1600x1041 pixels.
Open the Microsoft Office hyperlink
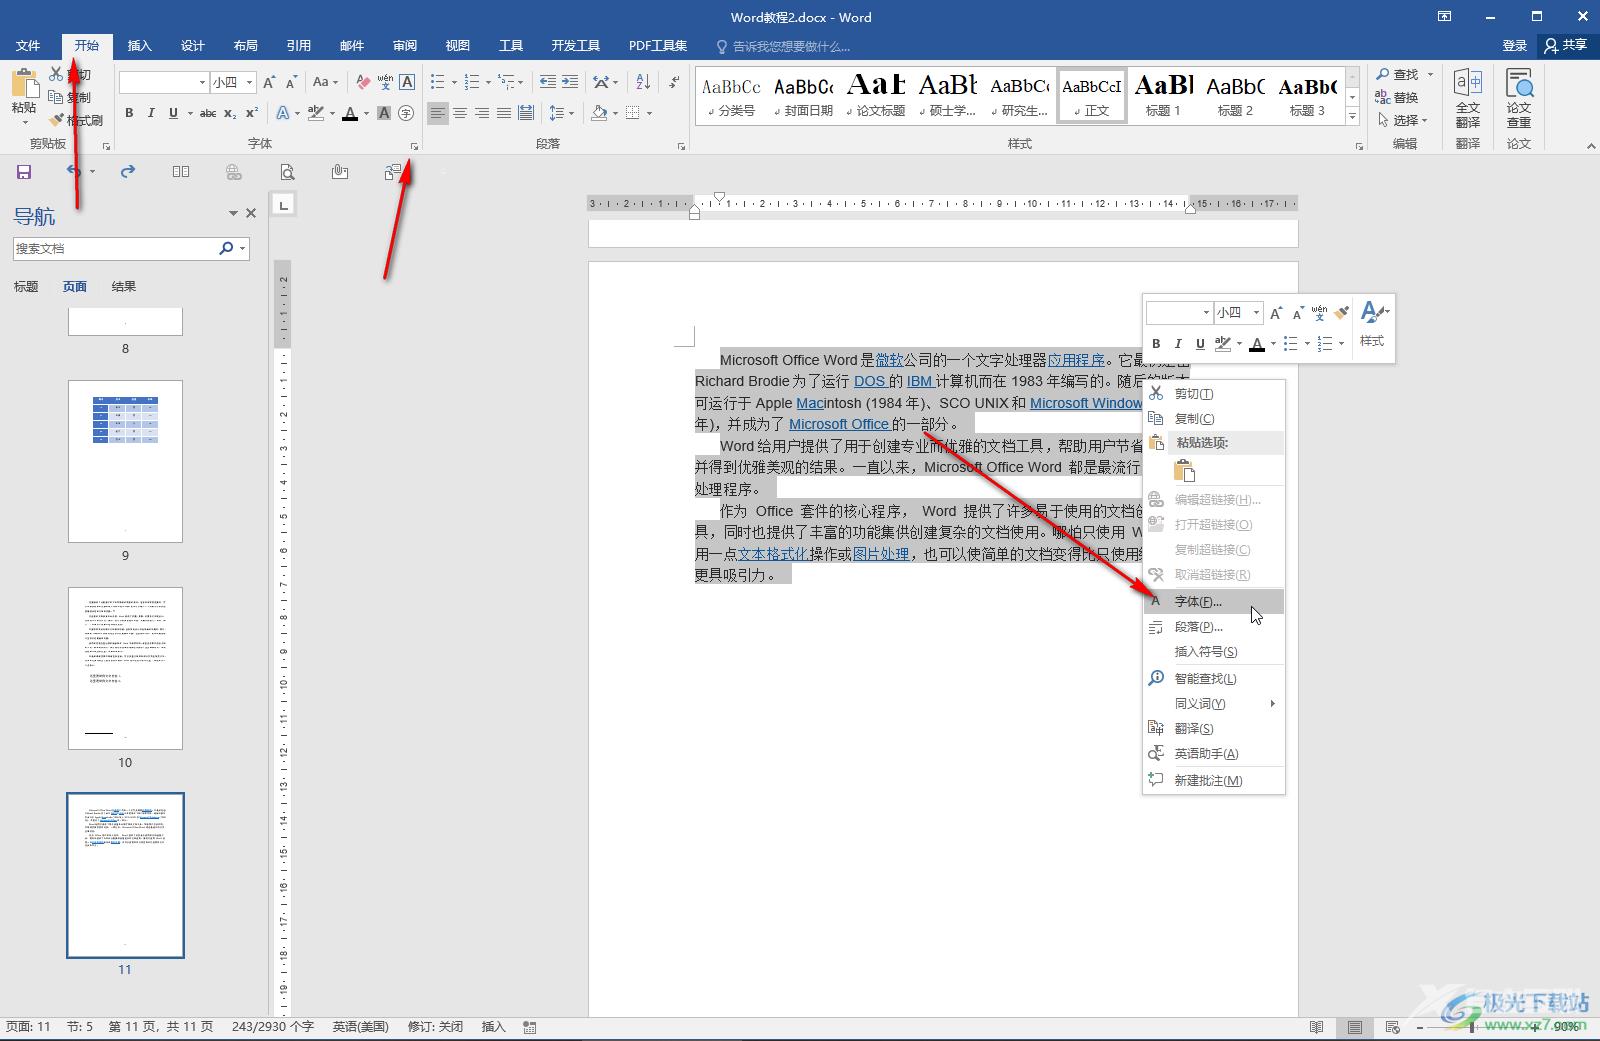pyautogui.click(x=840, y=424)
